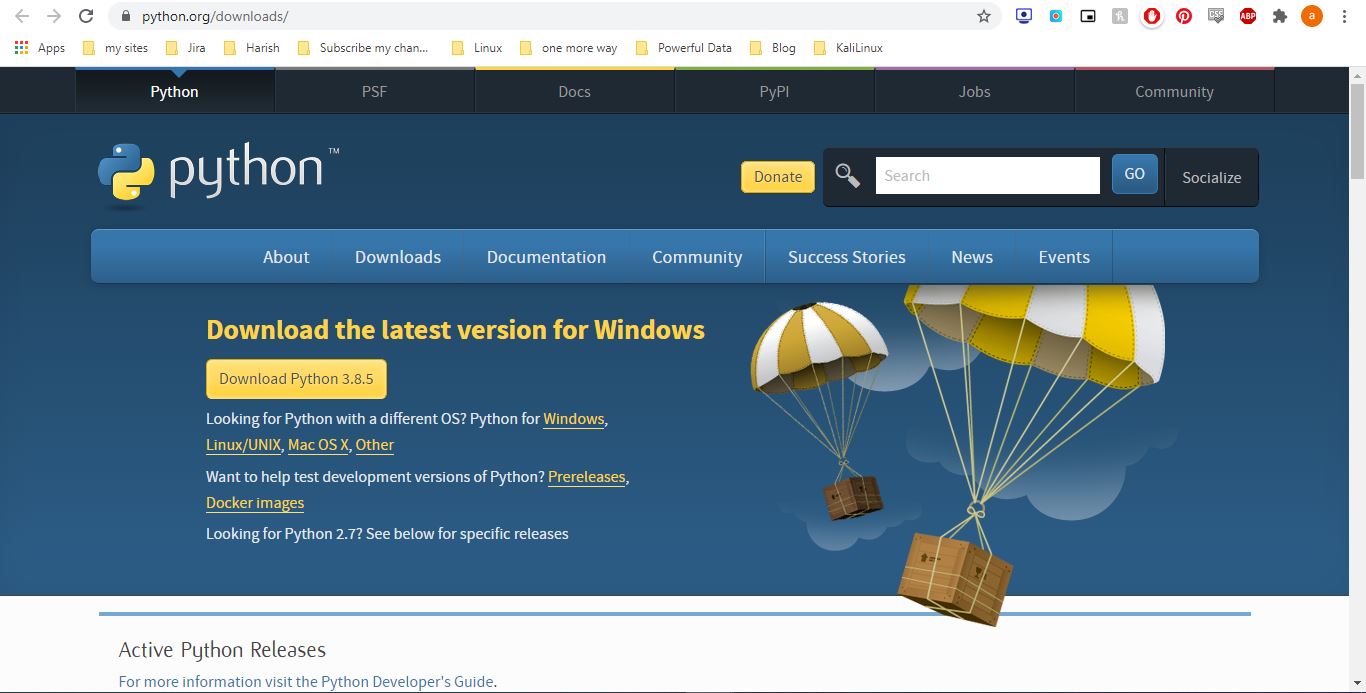
Task: Follow the Other OS link
Action: 375,445
